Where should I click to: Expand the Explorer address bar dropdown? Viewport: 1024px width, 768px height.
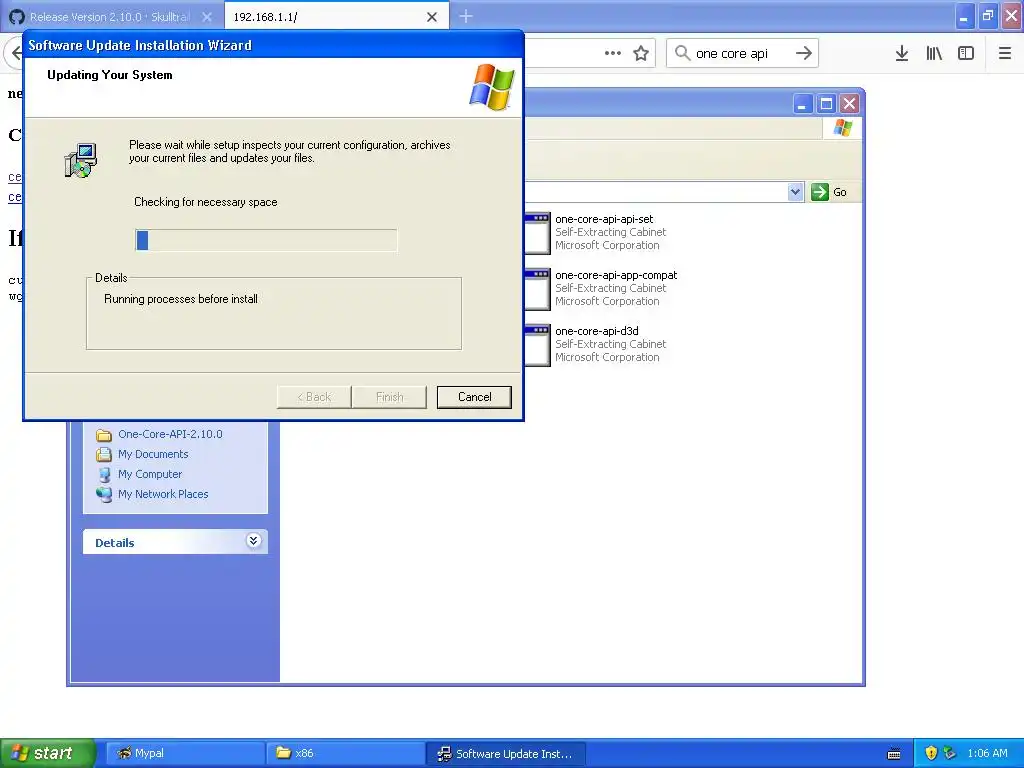[x=795, y=192]
